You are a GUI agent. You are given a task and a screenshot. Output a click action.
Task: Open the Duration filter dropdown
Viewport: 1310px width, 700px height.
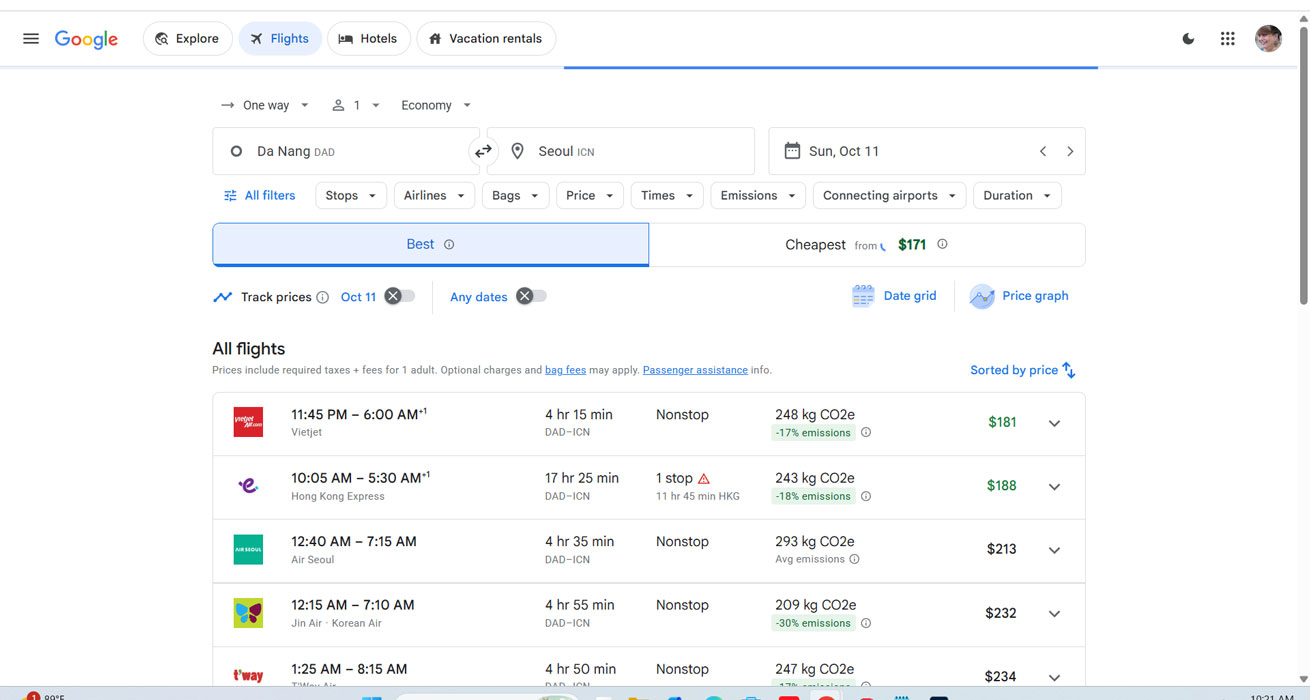click(1017, 195)
